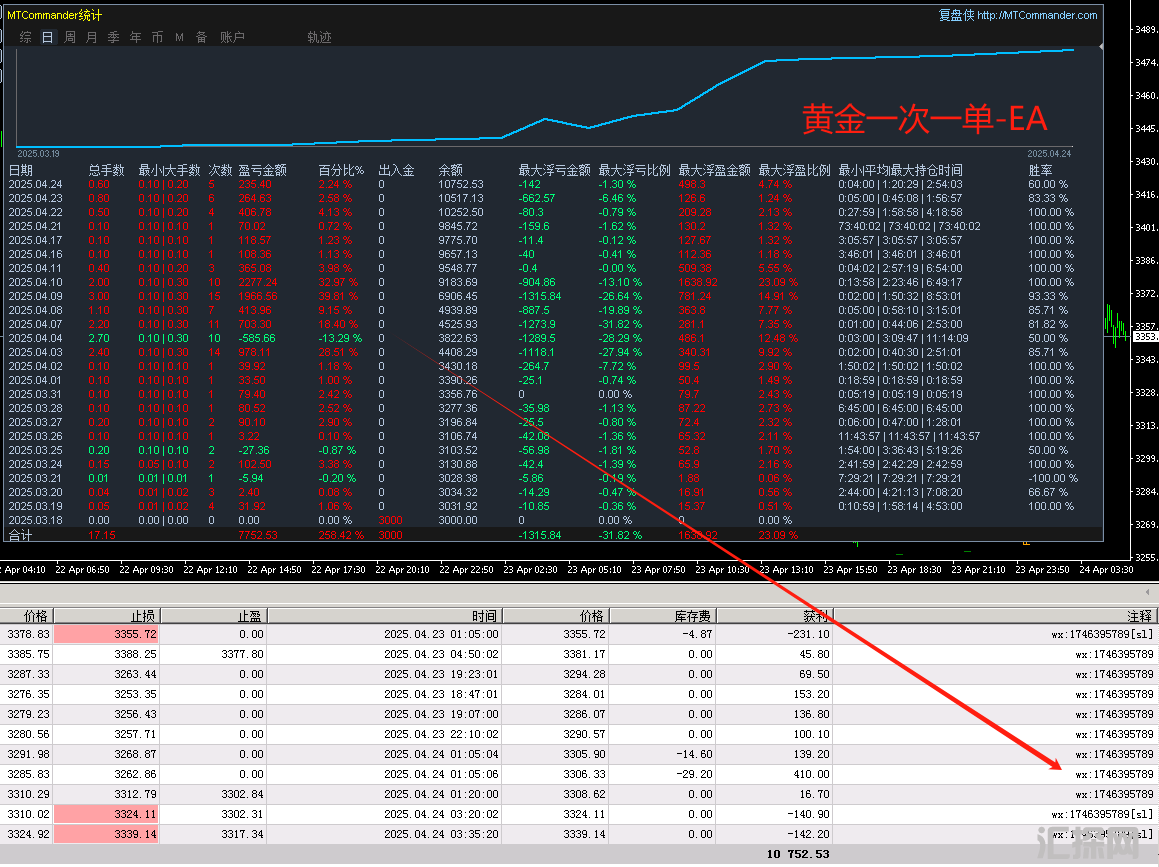
Task: Select the 日 daily statistics tab
Action: coord(47,37)
